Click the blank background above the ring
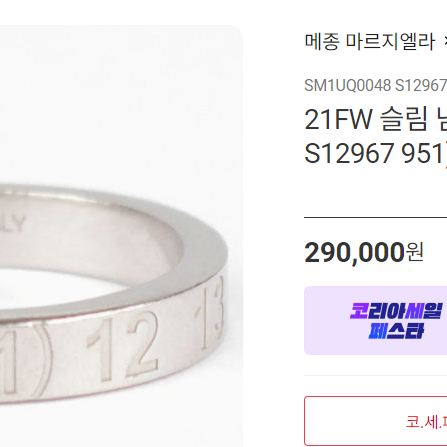The height and width of the screenshot is (447, 447). pos(121,100)
